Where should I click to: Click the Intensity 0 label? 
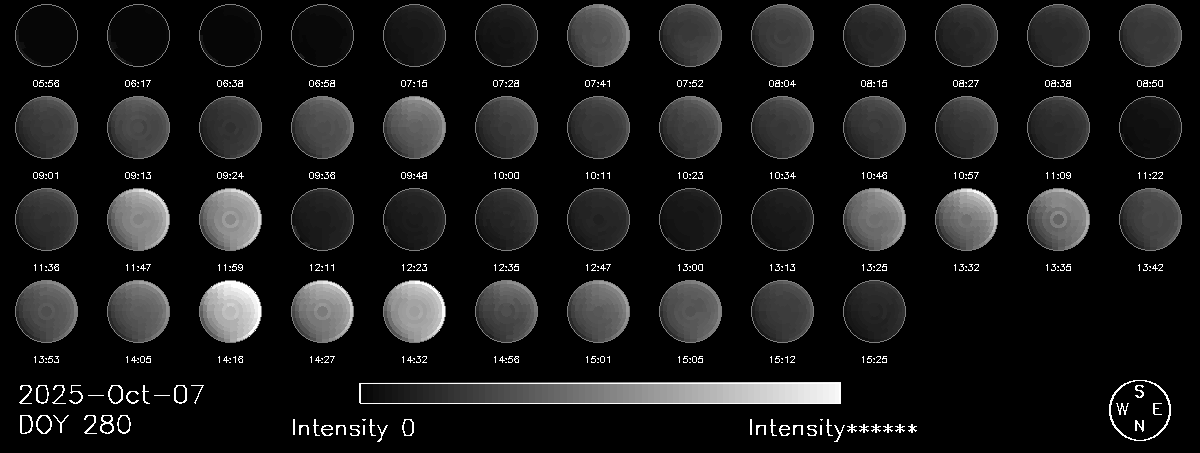(353, 429)
